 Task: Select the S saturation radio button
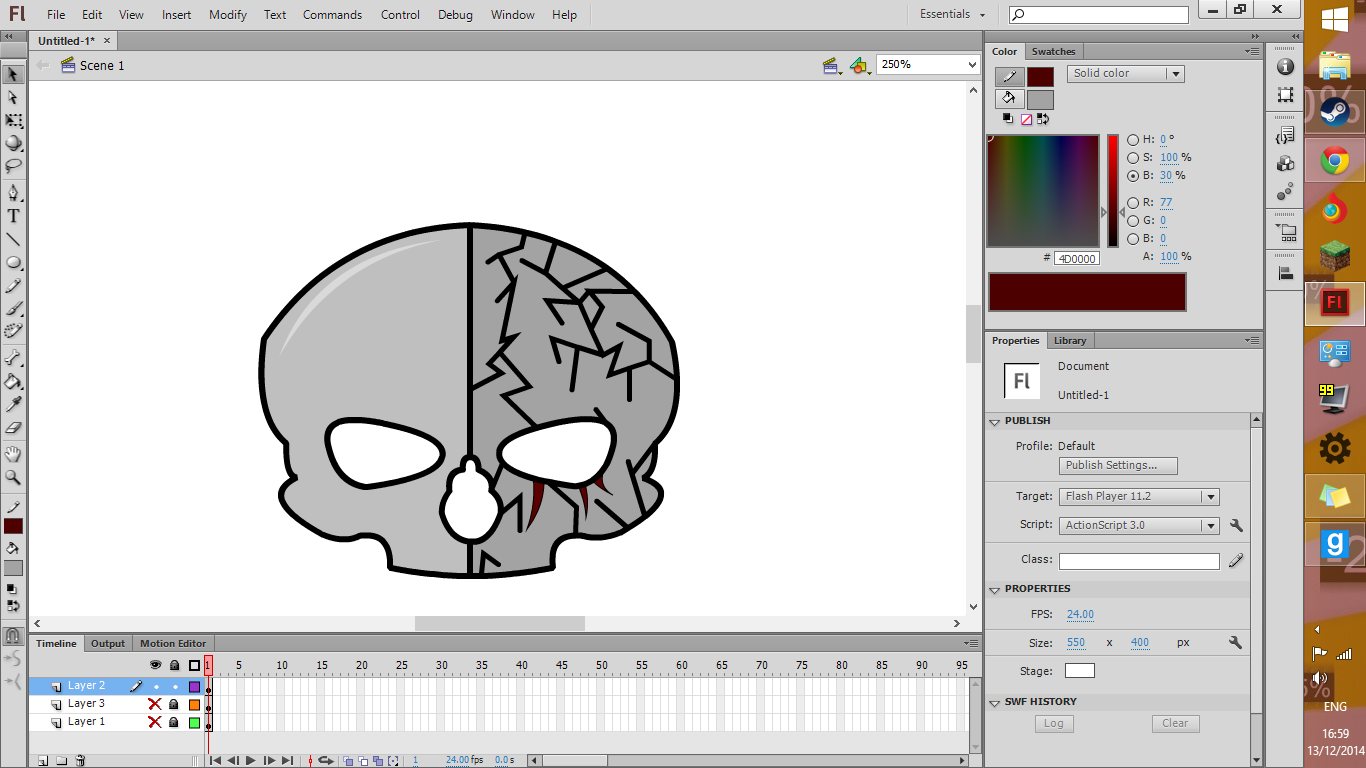pos(1133,158)
